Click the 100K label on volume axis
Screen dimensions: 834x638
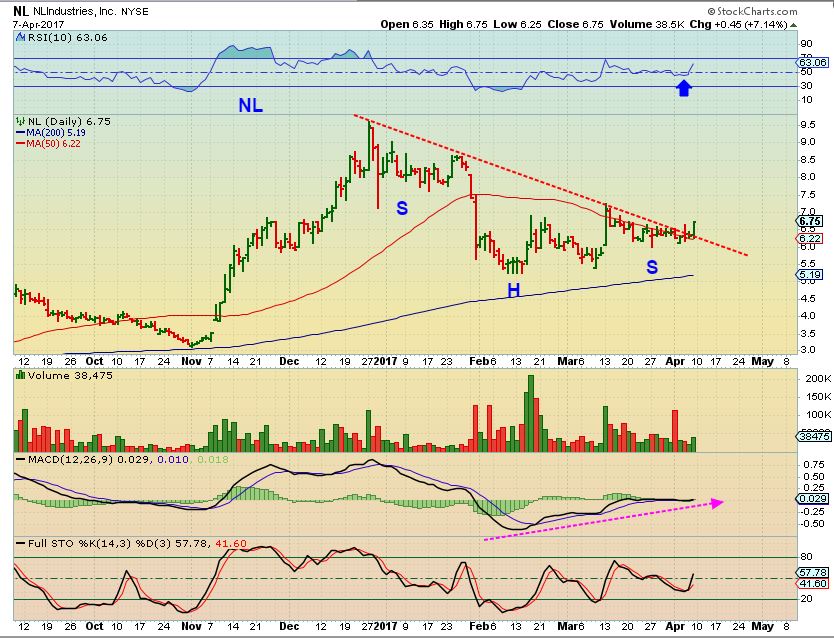pyautogui.click(x=818, y=415)
